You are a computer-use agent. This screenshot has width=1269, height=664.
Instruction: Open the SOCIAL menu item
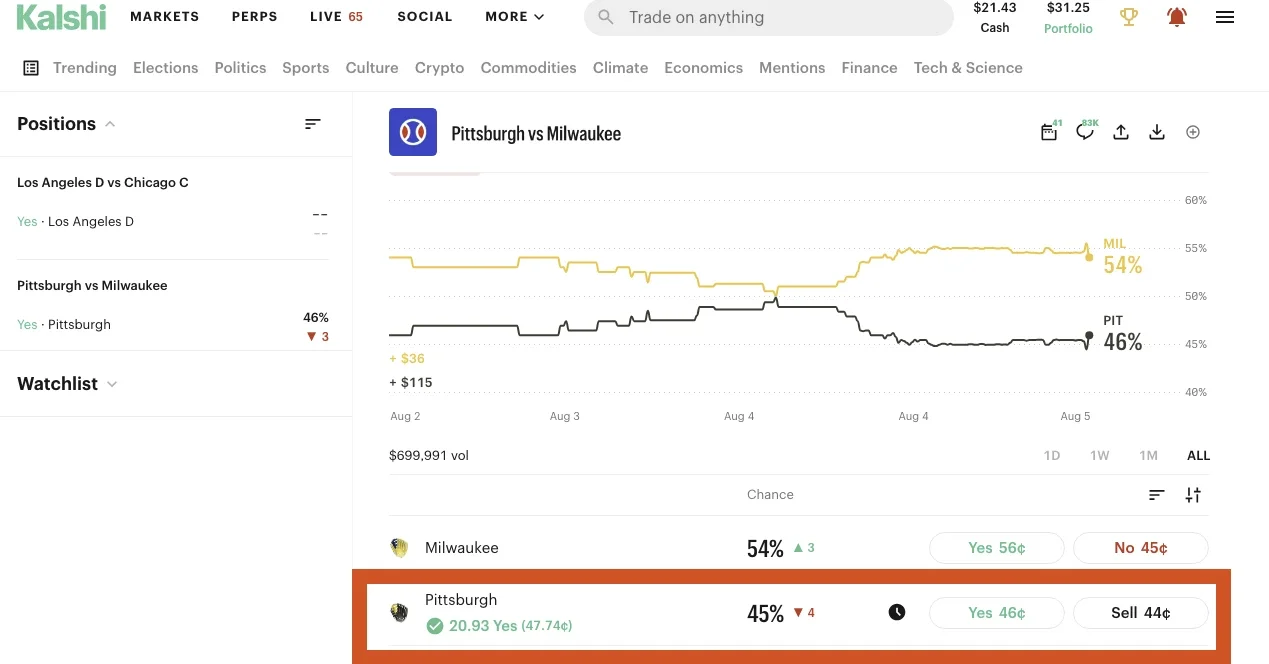pos(425,17)
